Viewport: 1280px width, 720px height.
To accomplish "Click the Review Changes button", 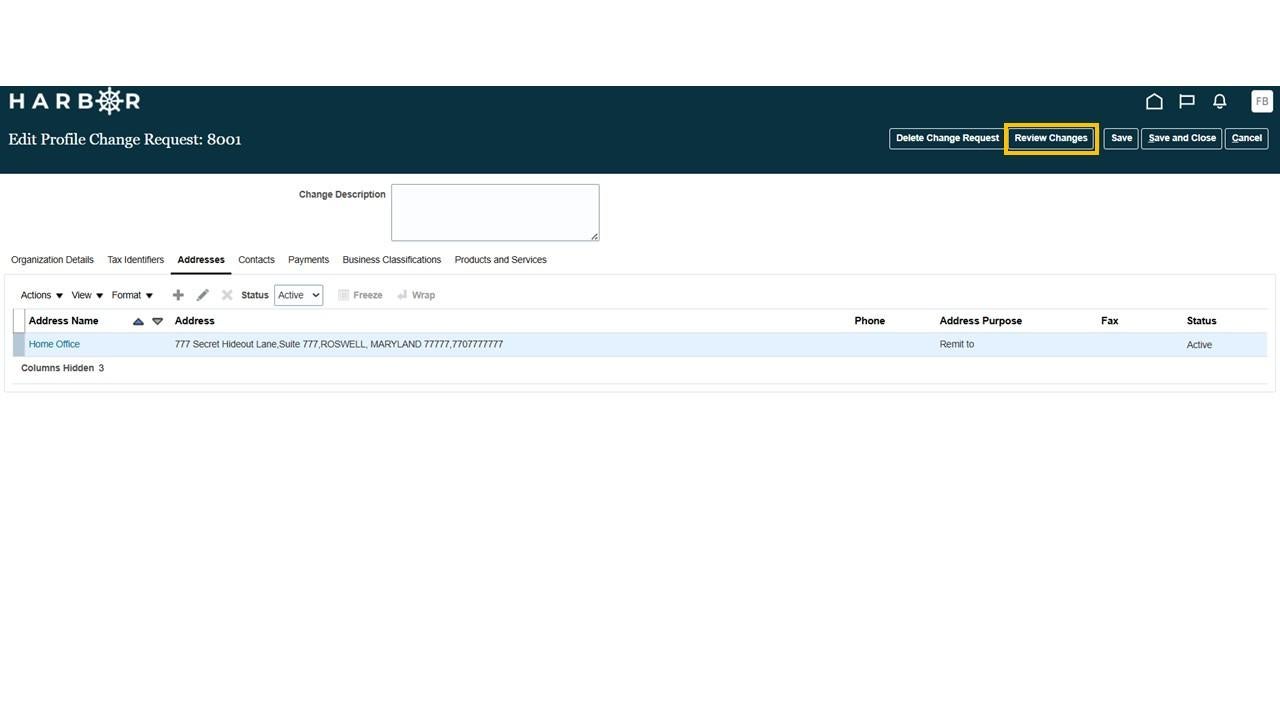I will pos(1051,138).
